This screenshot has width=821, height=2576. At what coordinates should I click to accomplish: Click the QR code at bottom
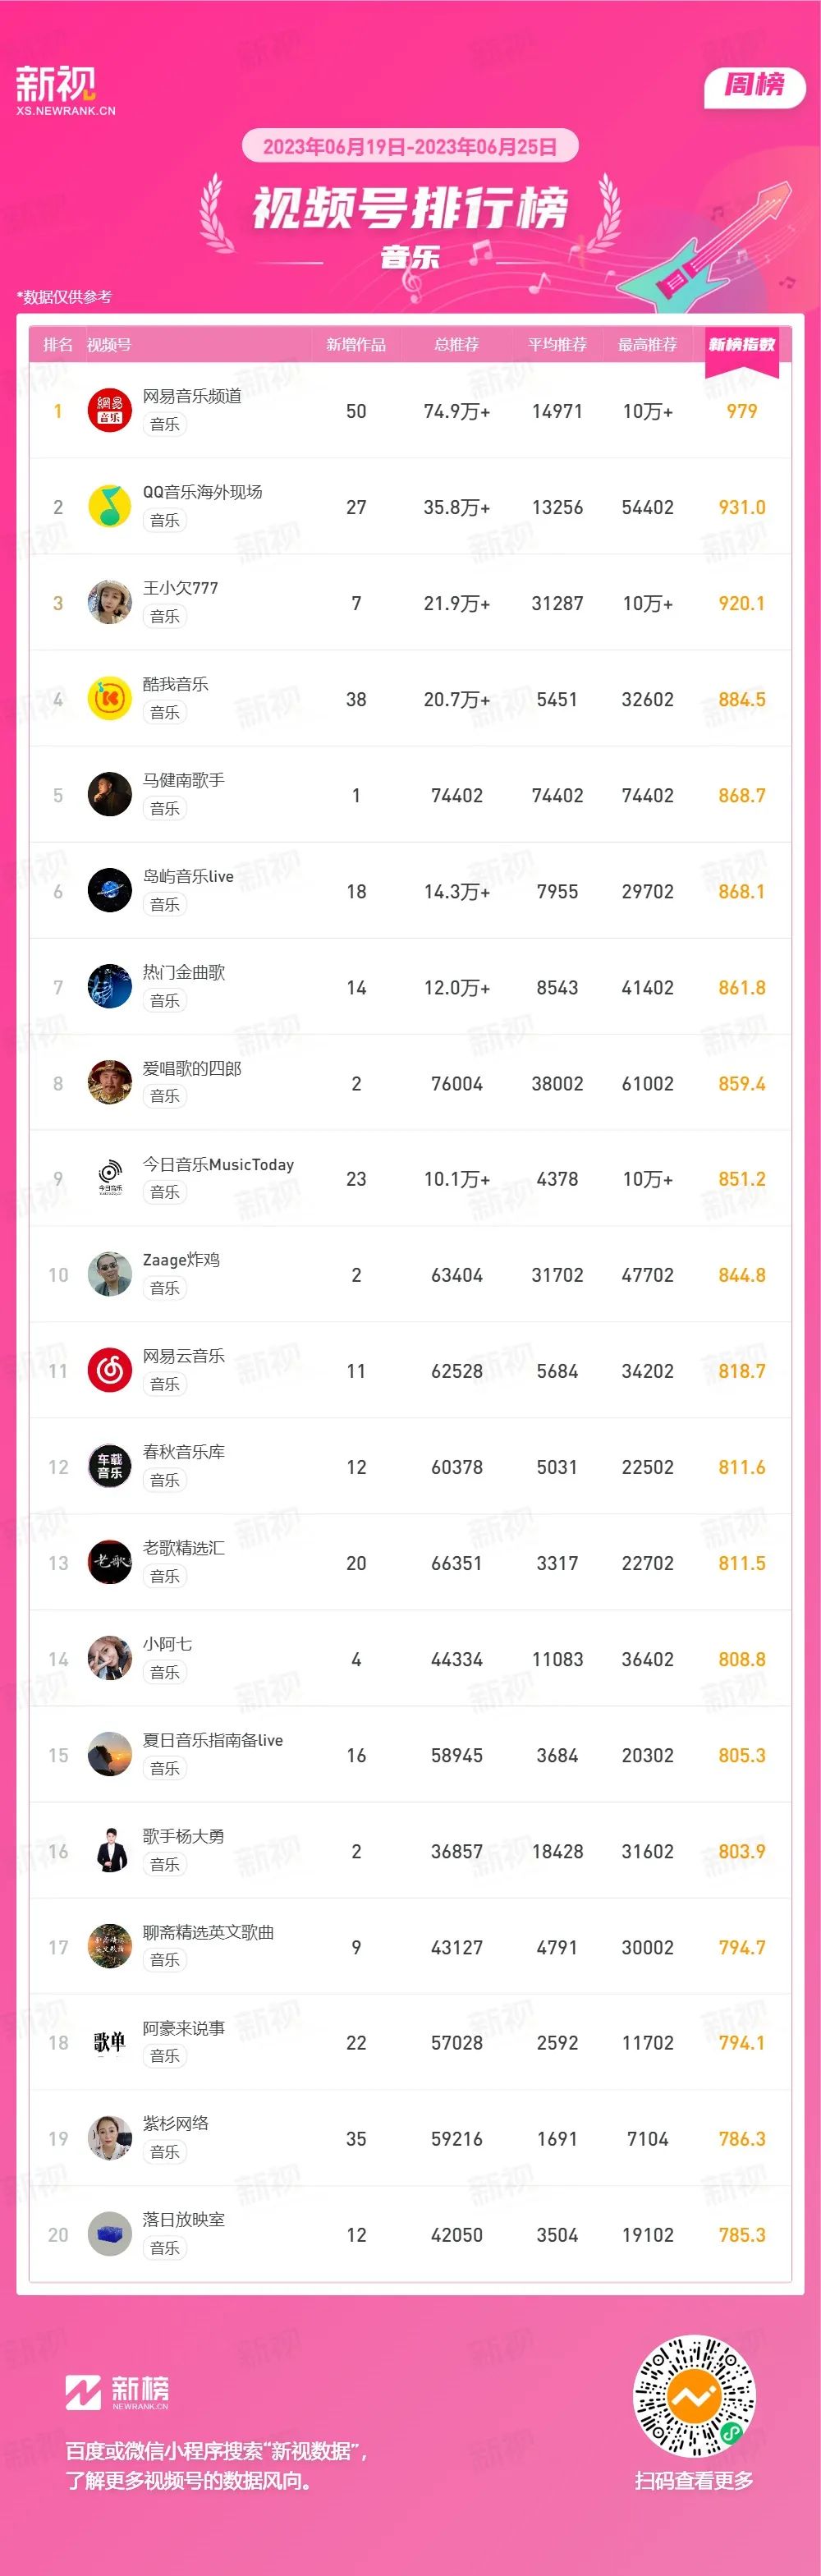pos(694,2396)
